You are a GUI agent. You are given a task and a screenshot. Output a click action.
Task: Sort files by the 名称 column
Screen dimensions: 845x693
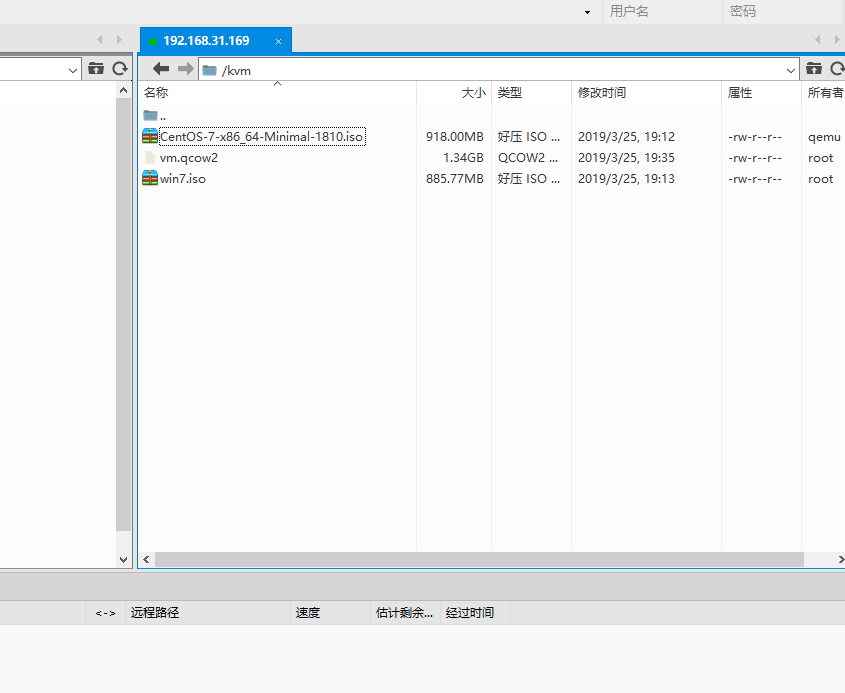pos(277,93)
